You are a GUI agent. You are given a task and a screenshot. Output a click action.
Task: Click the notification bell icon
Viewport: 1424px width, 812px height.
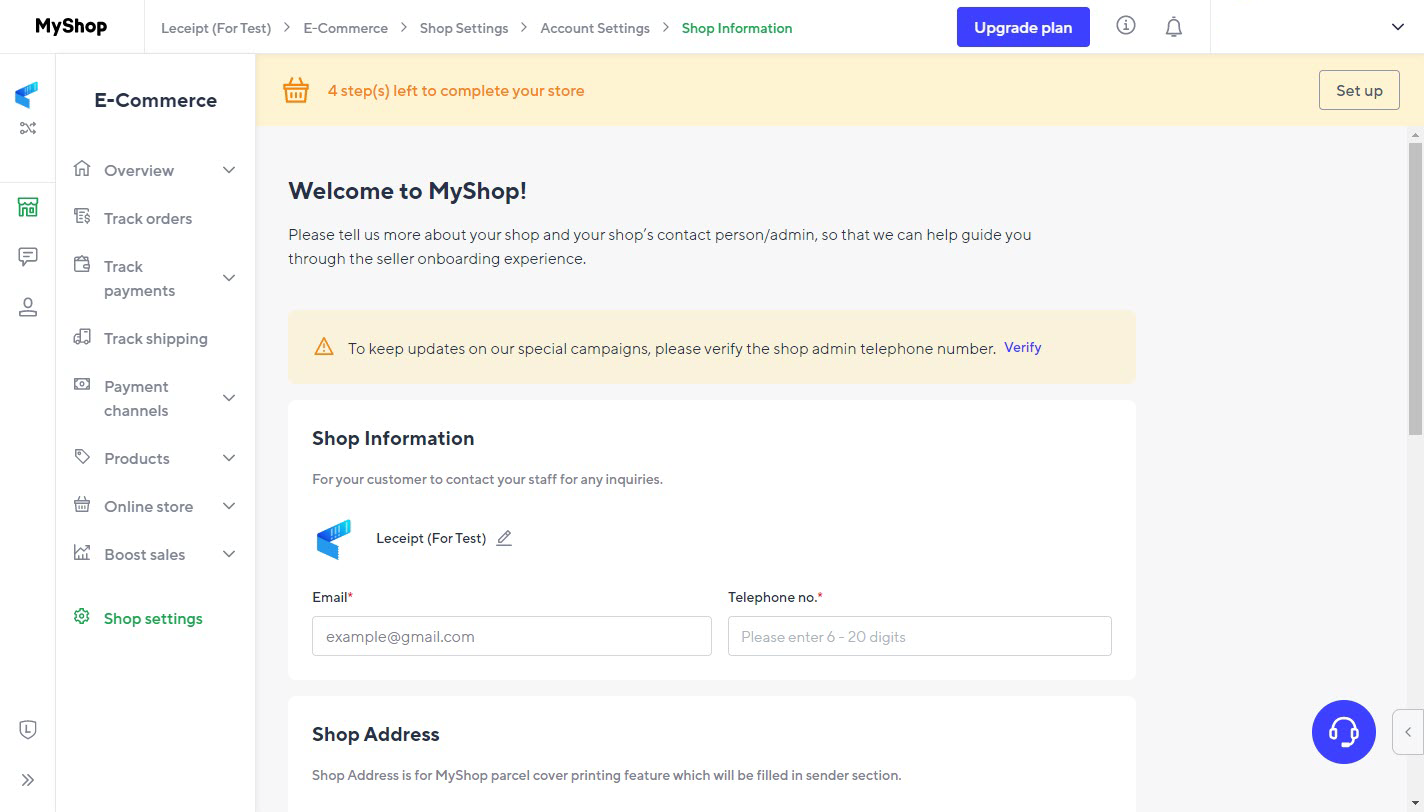(x=1174, y=28)
